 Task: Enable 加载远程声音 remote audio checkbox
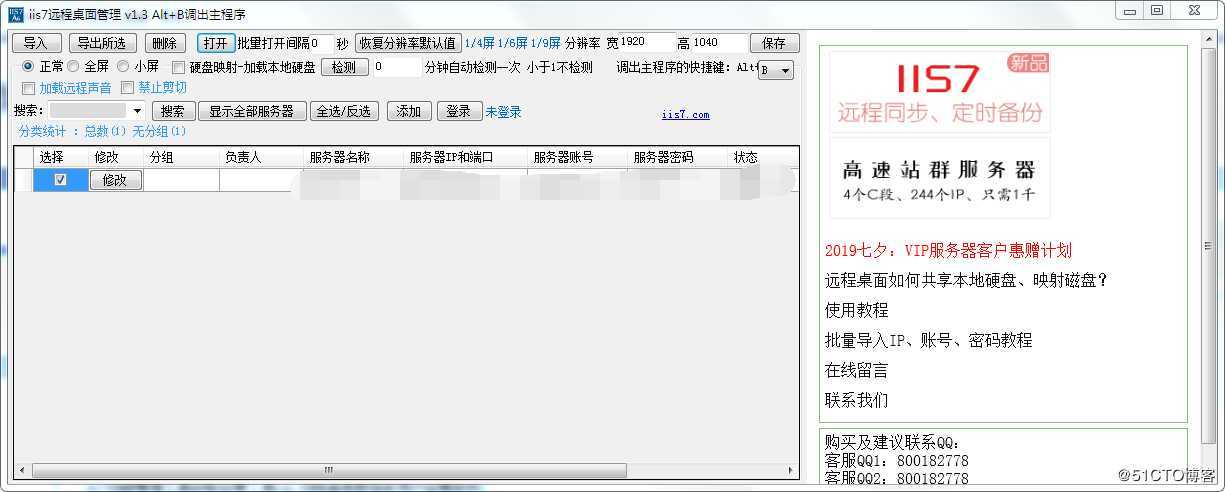point(28,88)
